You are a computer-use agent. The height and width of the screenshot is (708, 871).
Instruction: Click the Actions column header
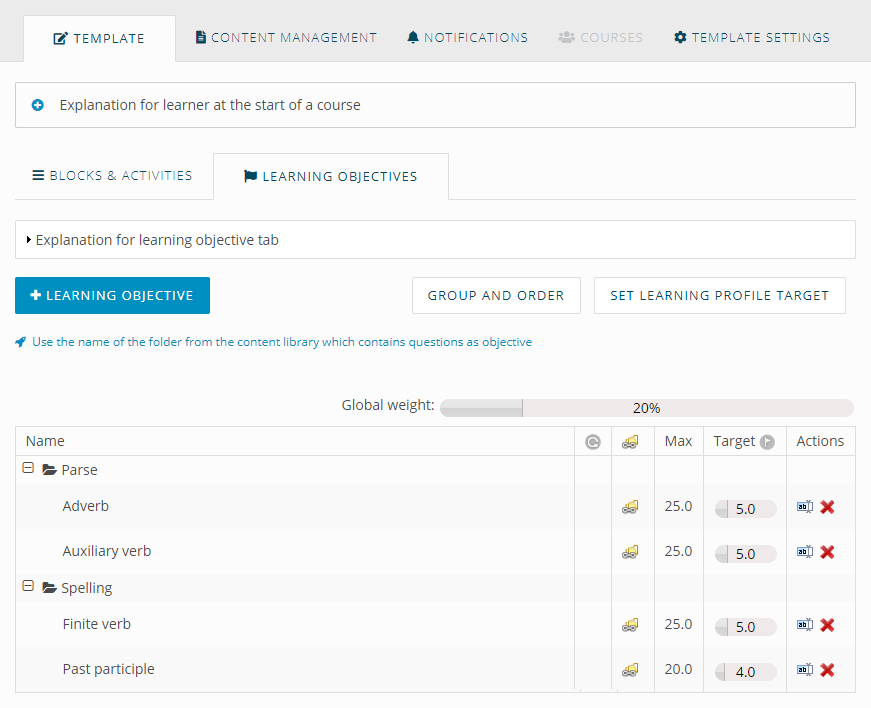(820, 441)
